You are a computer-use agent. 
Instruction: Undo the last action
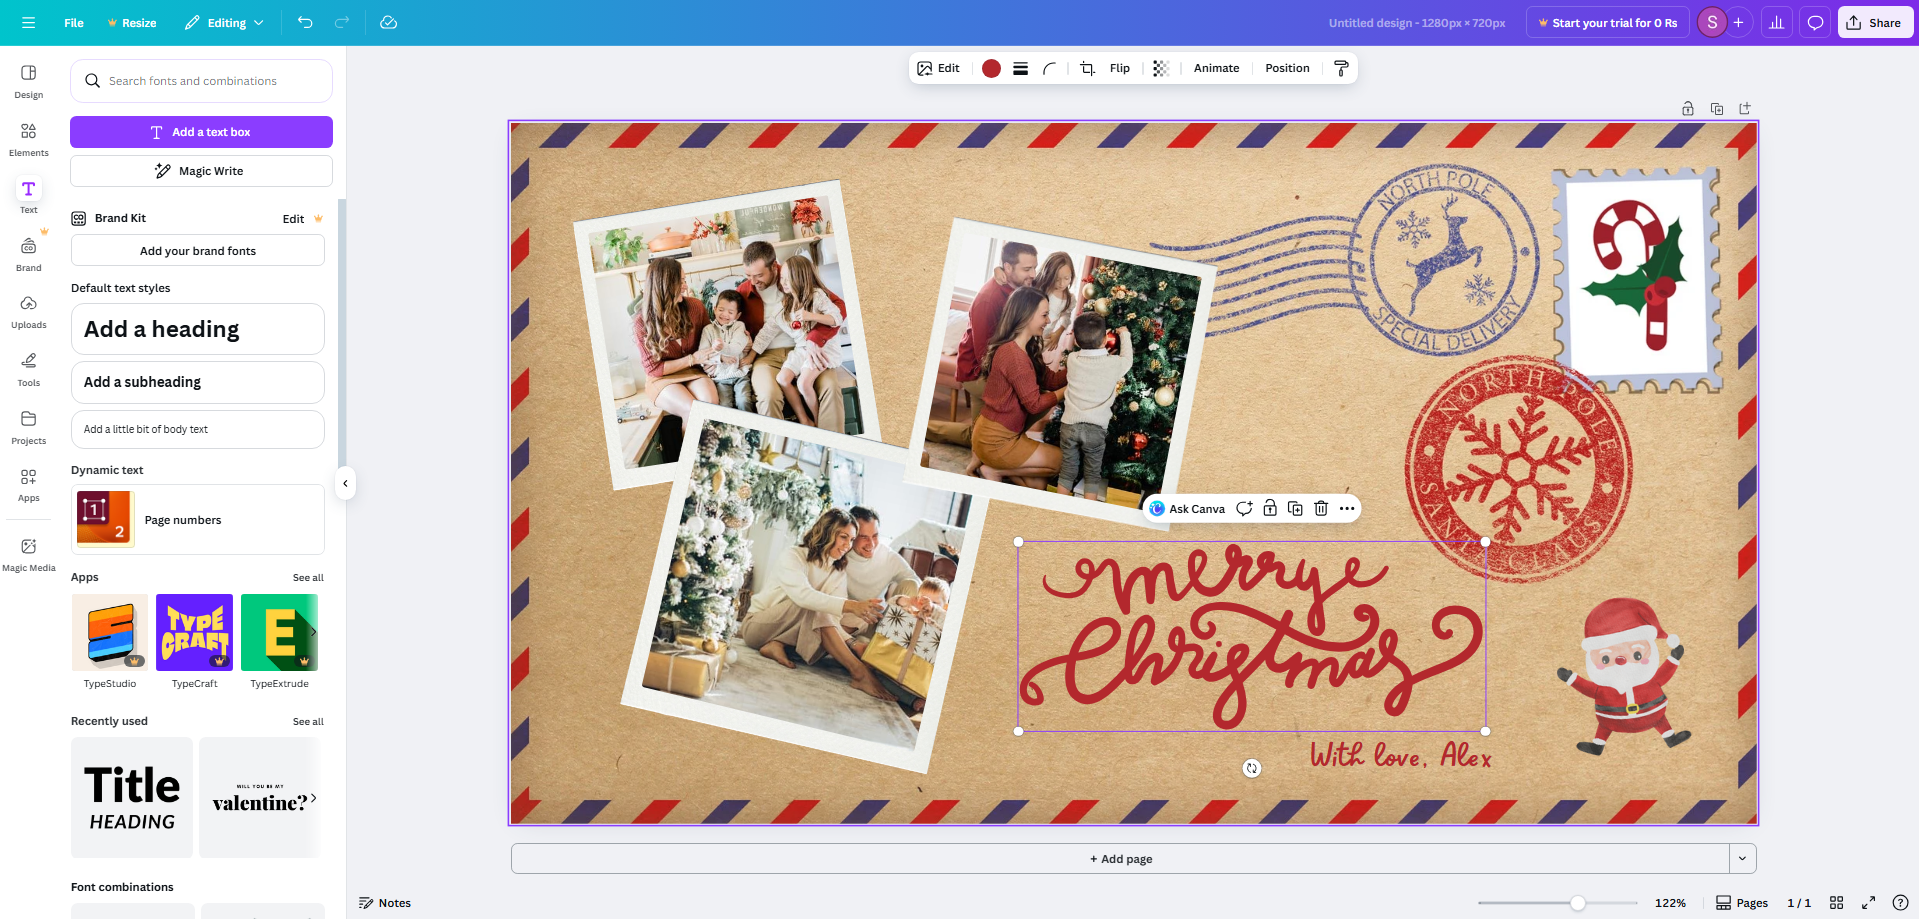click(305, 22)
